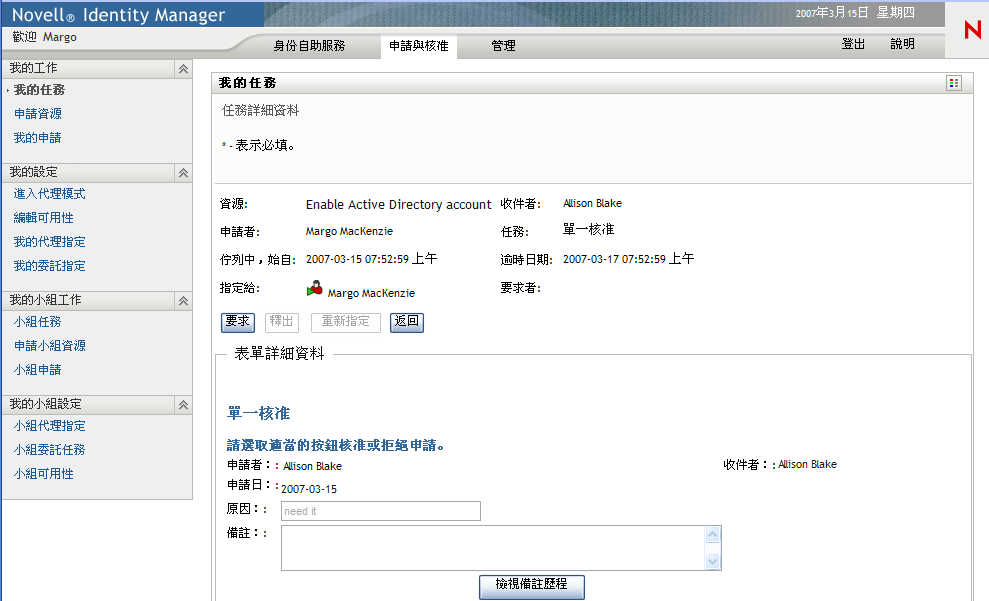The height and width of the screenshot is (601, 989).
Task: Click the 逾時日期 value 2007-03-17 07:52:59
Action: [628, 259]
